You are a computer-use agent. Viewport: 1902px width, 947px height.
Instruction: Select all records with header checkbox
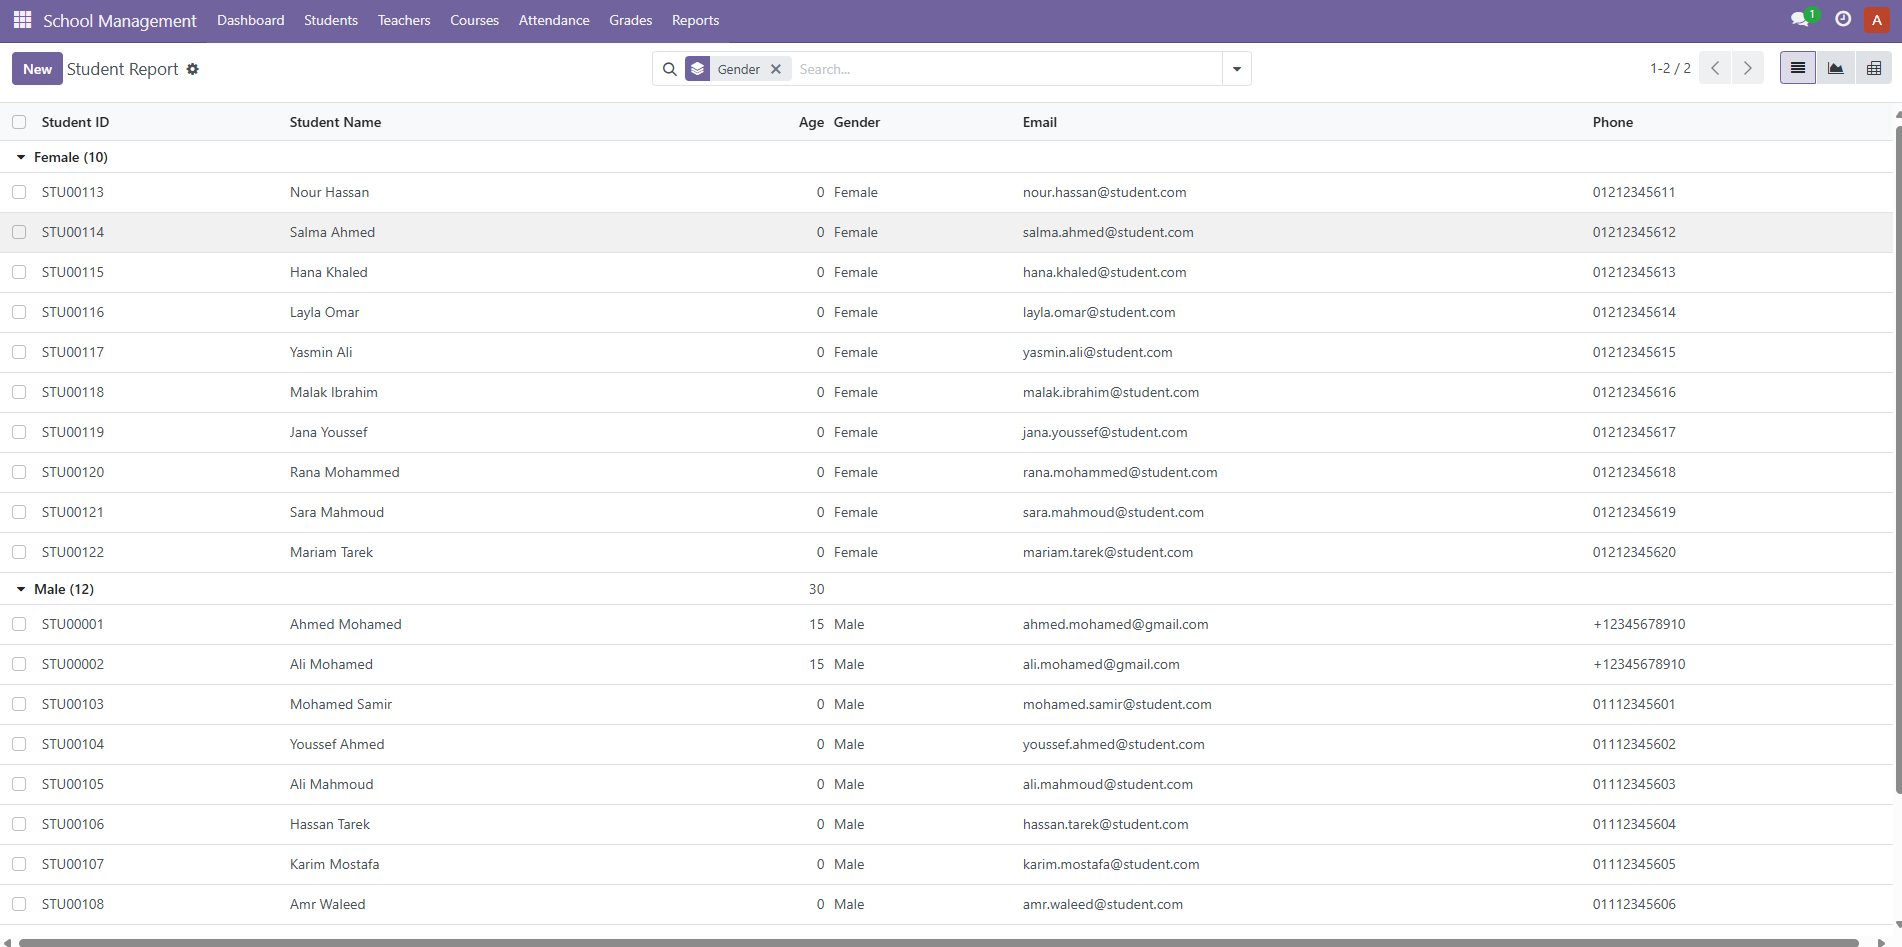(x=19, y=122)
